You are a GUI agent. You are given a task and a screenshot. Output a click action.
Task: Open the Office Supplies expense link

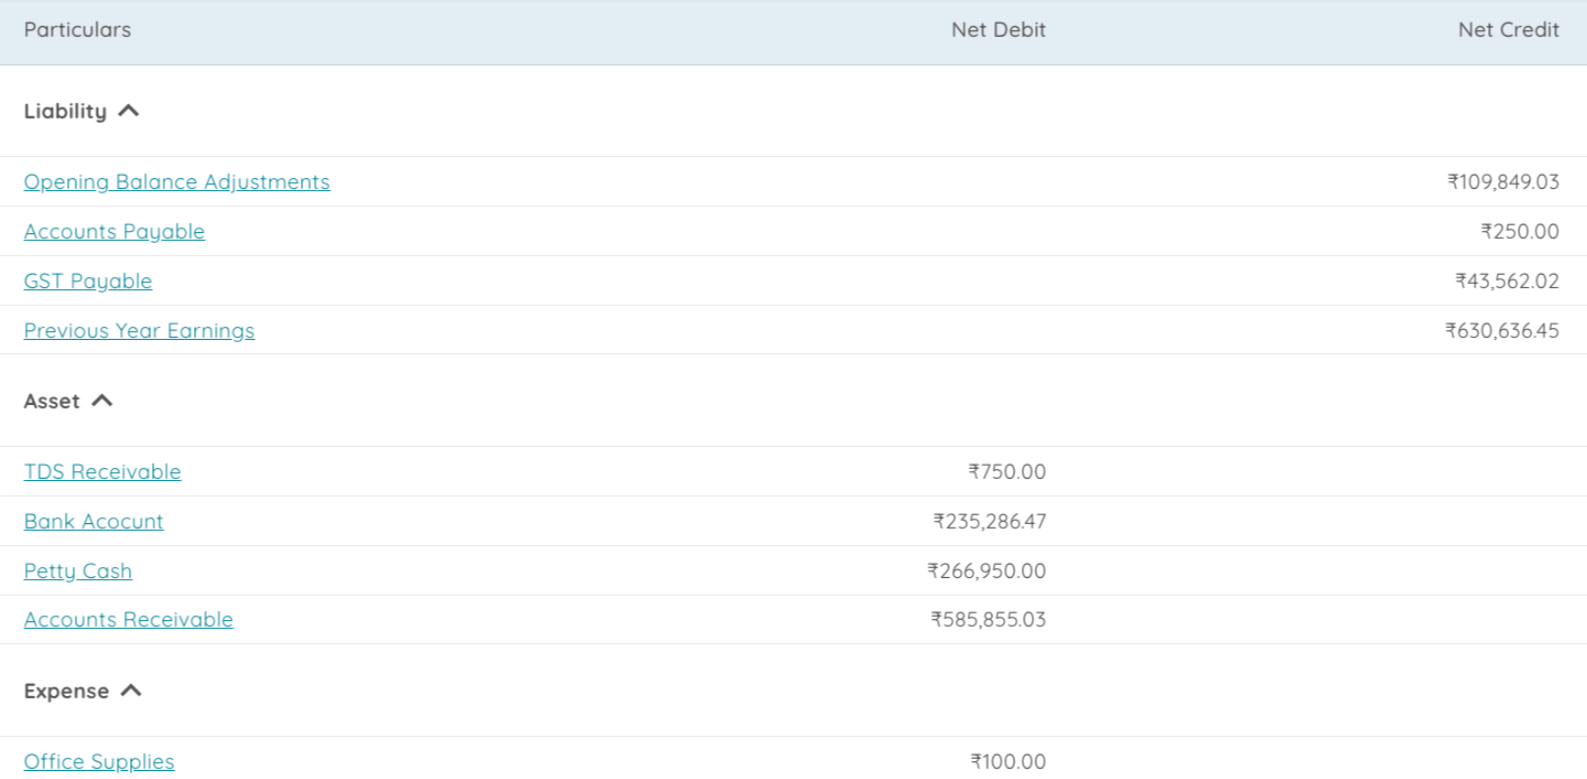(x=99, y=762)
